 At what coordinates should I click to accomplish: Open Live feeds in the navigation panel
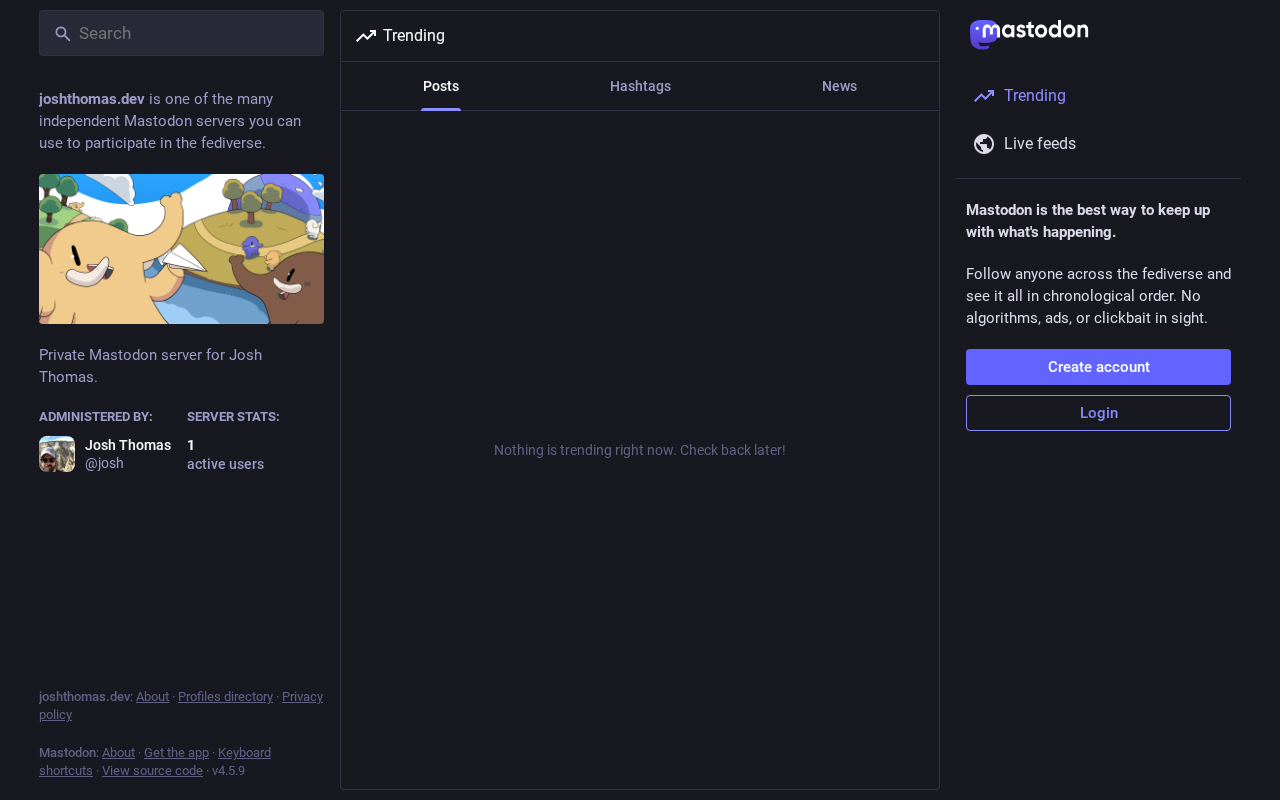click(x=1098, y=144)
